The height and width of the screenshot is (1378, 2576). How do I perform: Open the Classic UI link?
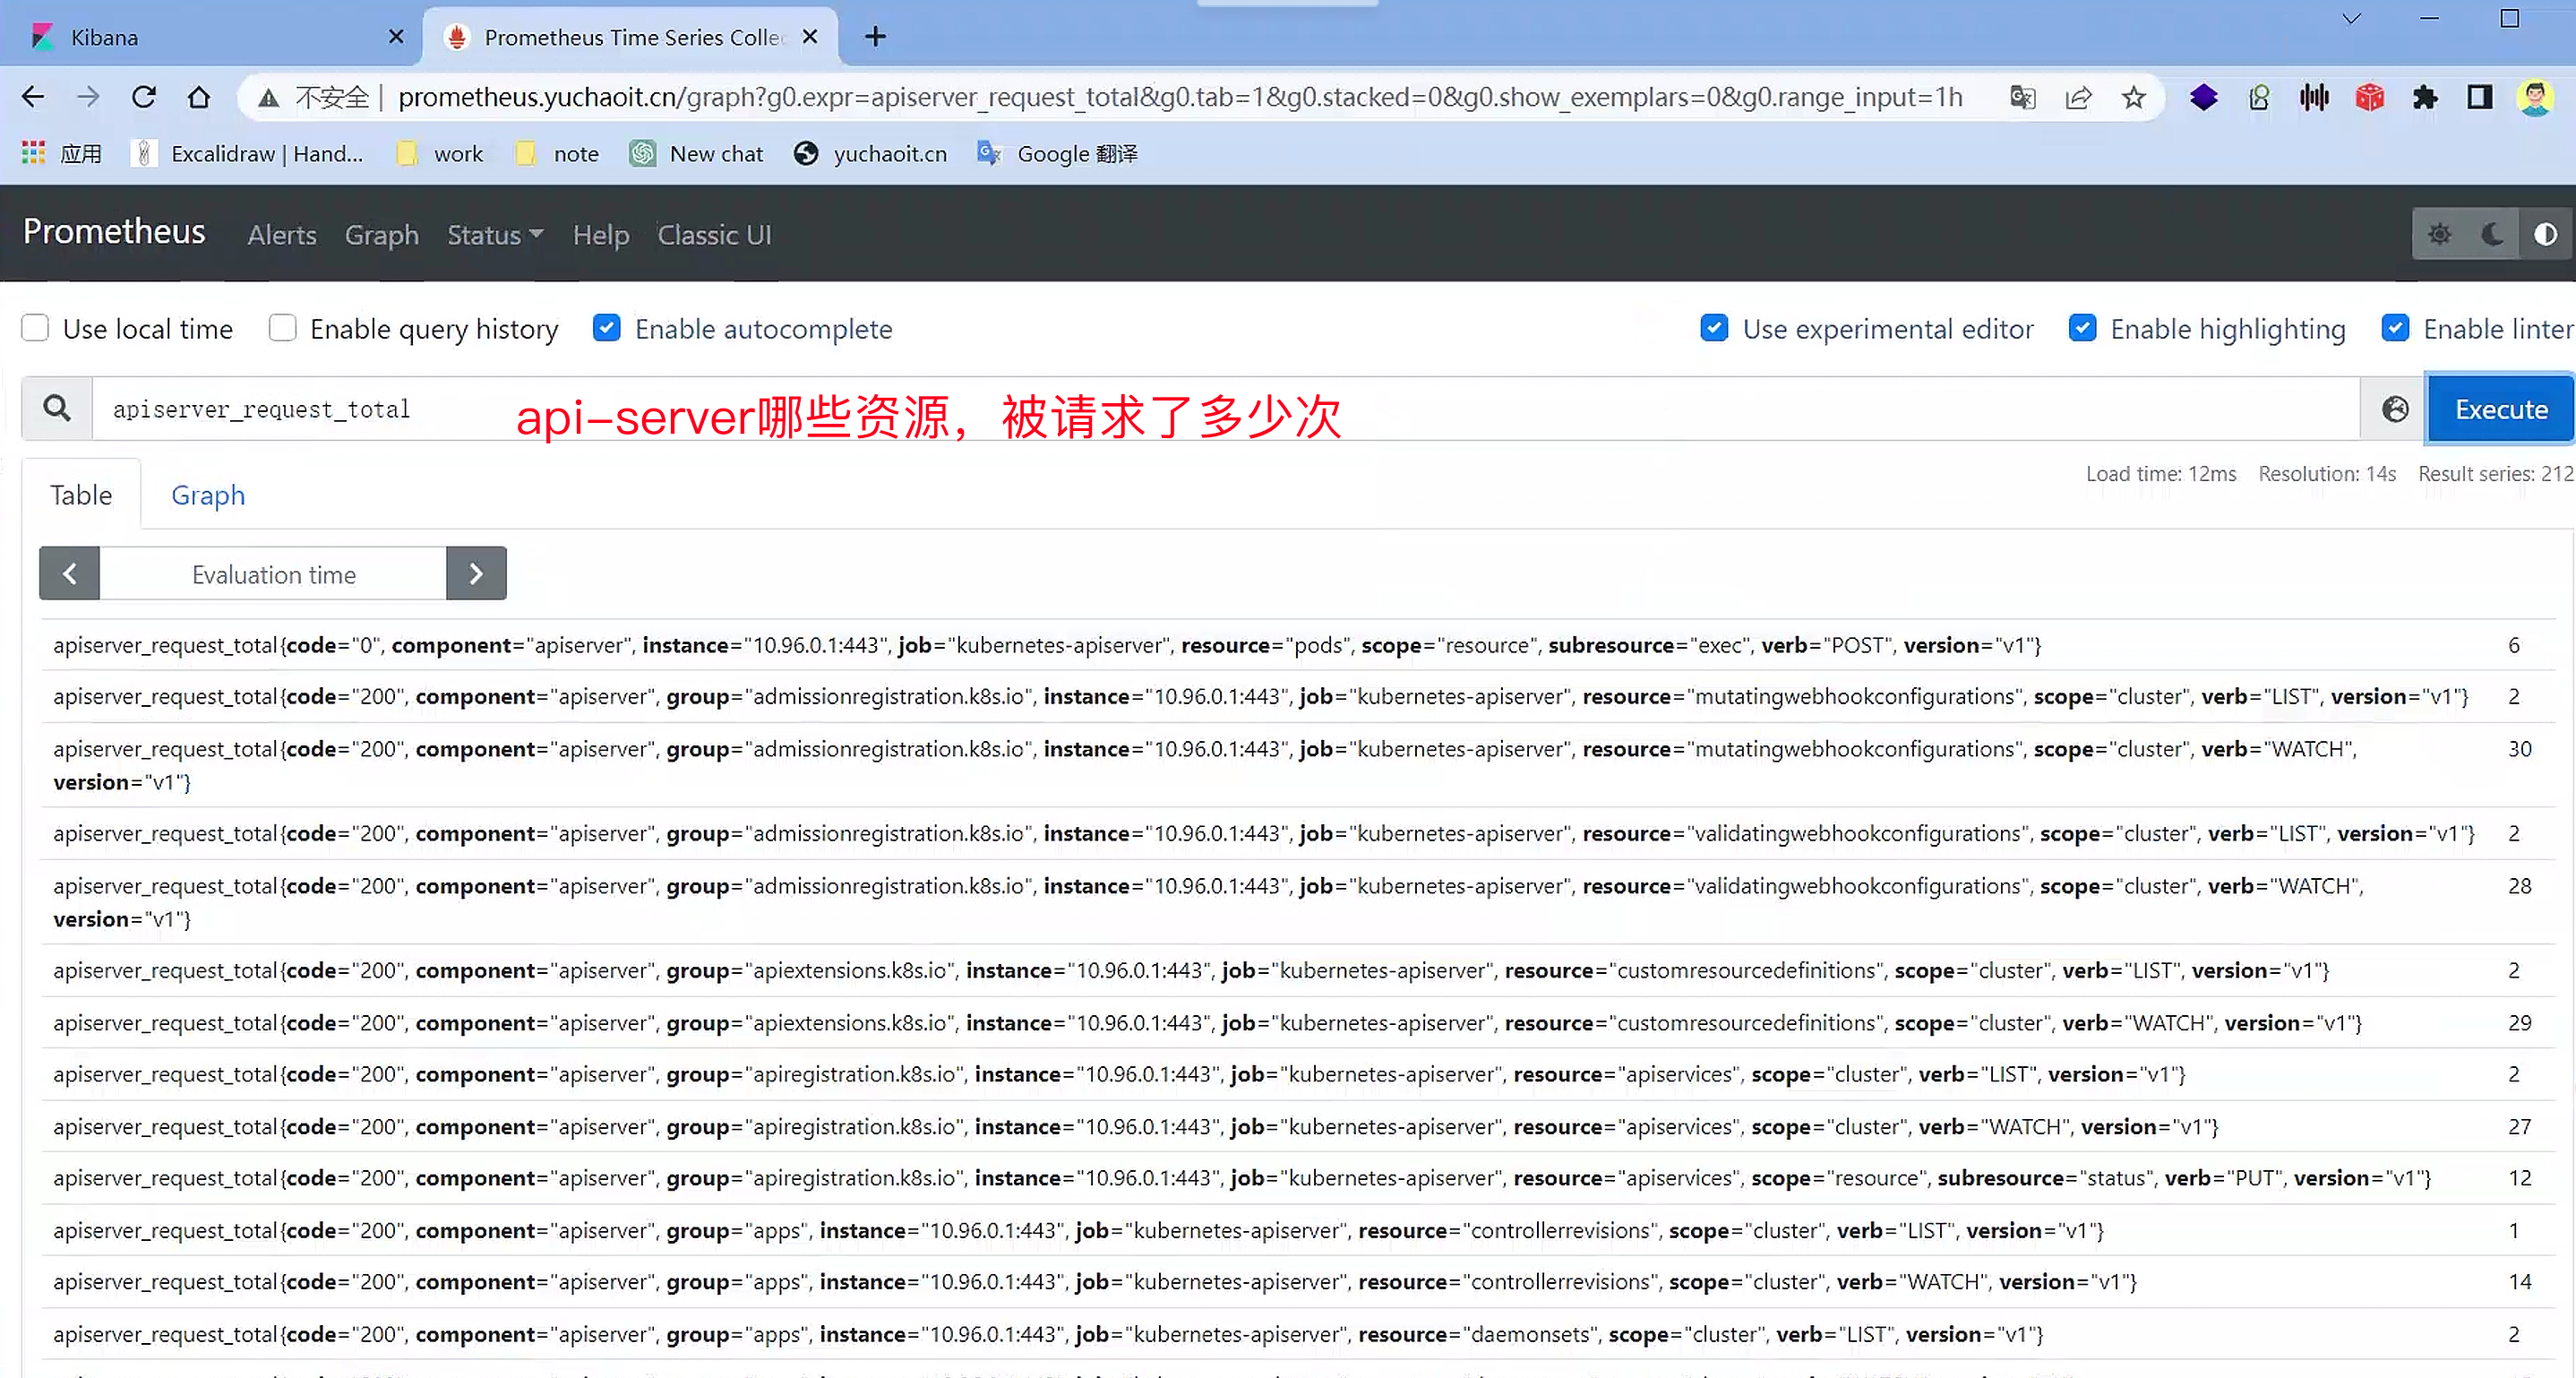714,235
